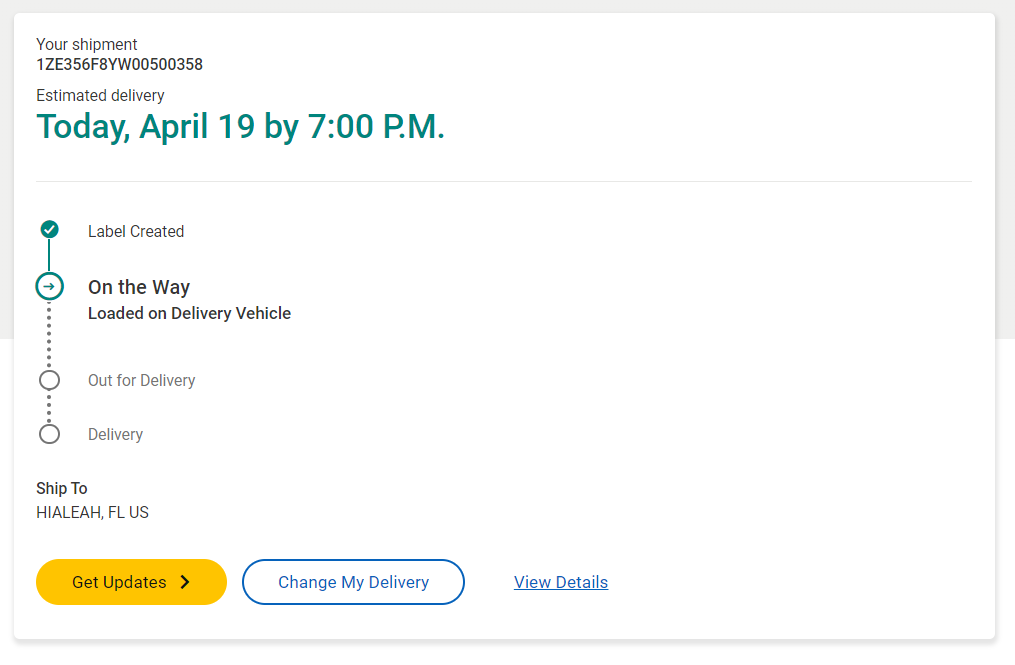
Task: Click the Out for Delivery step label
Action: pyautogui.click(x=141, y=380)
